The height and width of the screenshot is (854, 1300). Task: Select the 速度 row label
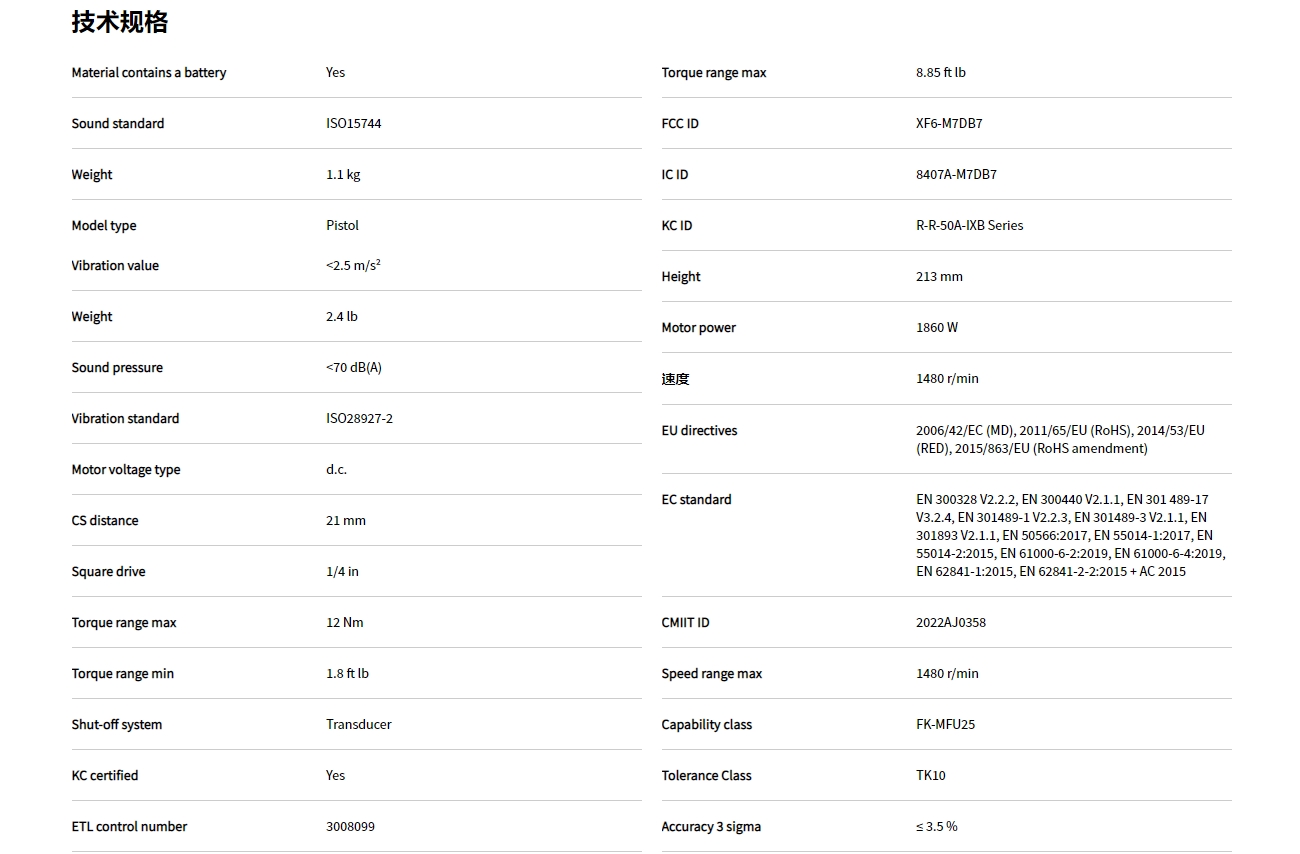click(675, 379)
